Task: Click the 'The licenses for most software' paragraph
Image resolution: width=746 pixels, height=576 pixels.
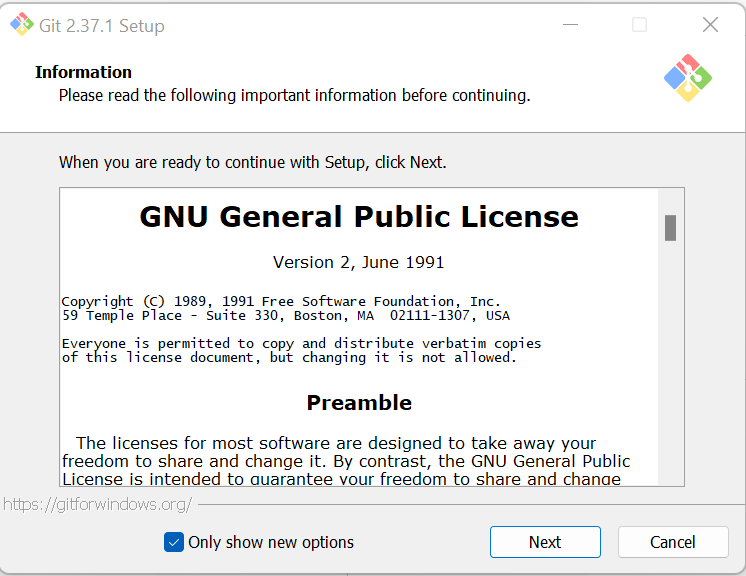Action: pyautogui.click(x=346, y=460)
